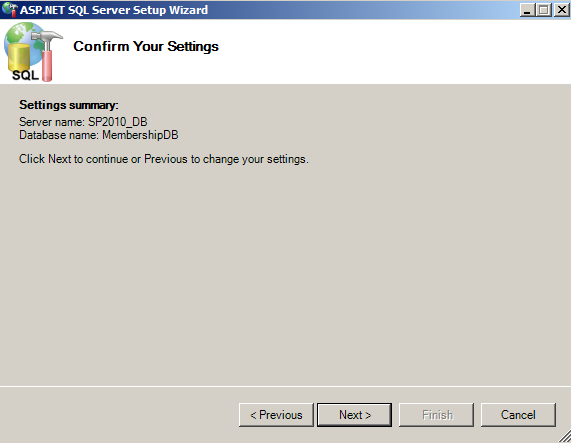The width and height of the screenshot is (571, 443).
Task: Go back with the Previous button
Action: 276,415
